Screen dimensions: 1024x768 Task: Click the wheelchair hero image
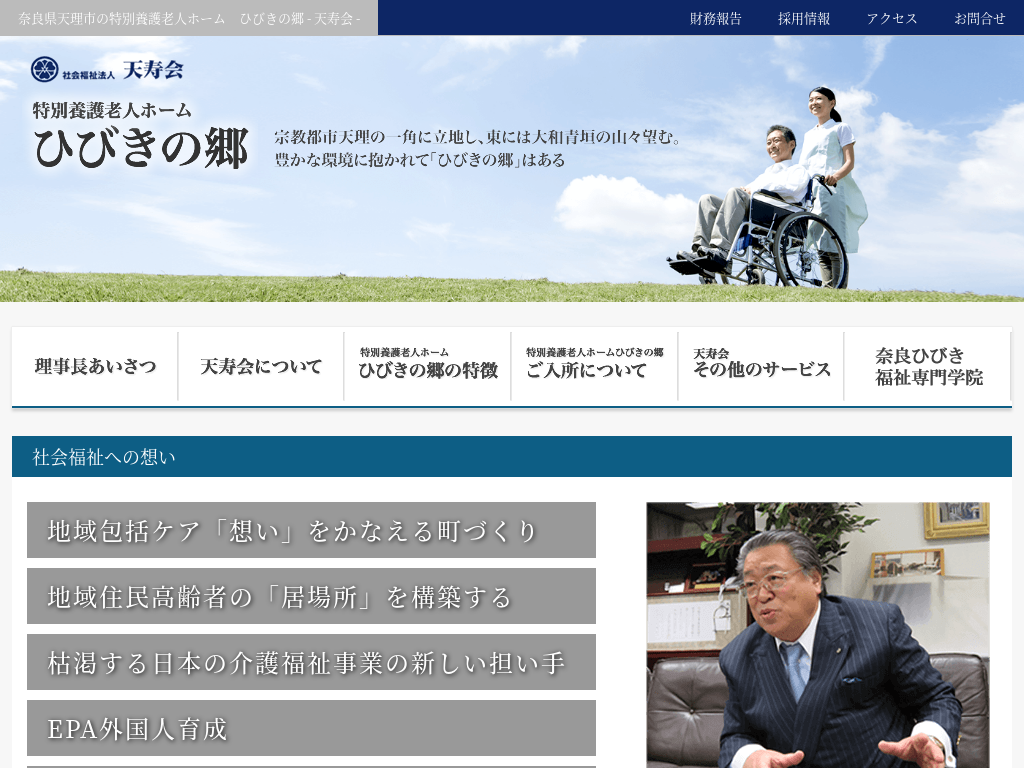pyautogui.click(x=769, y=188)
